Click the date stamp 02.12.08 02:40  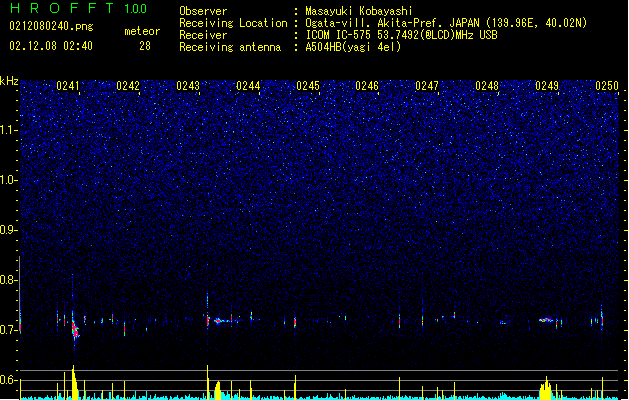[51, 46]
